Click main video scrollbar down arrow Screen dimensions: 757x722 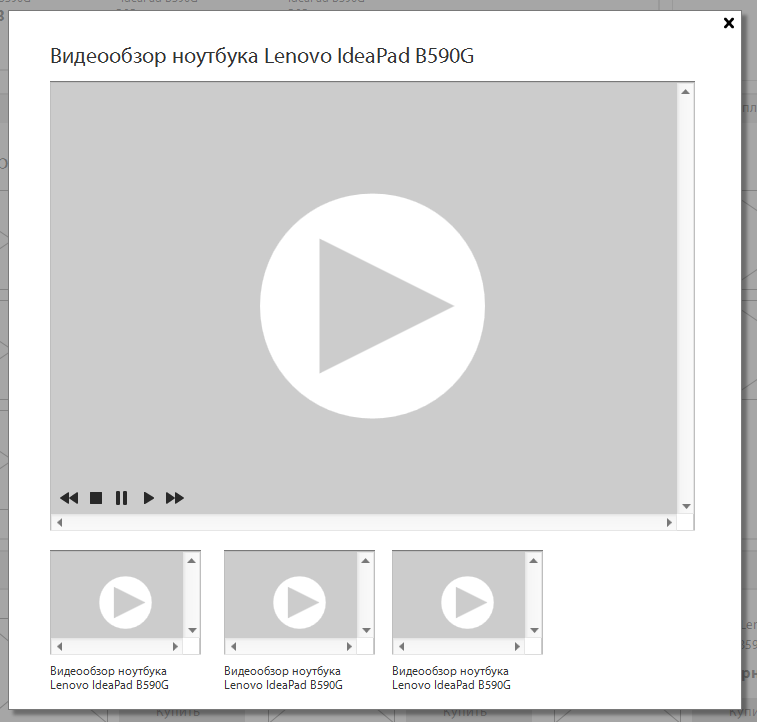(x=686, y=506)
